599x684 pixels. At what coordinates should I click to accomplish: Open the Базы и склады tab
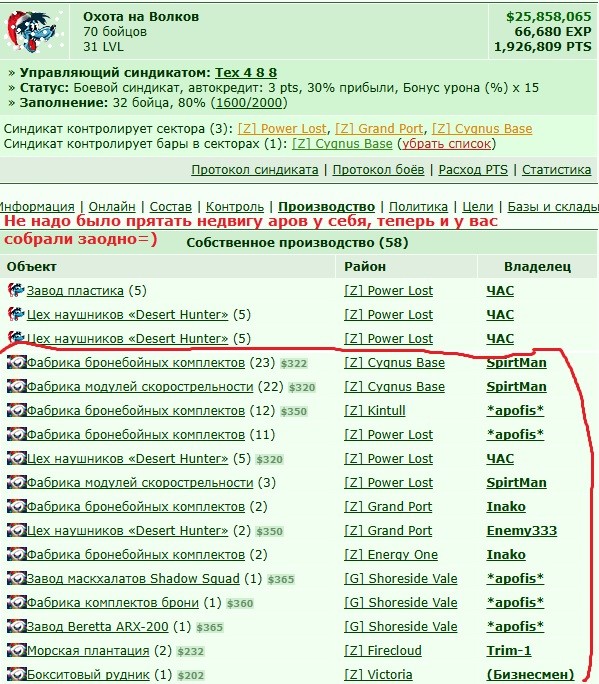pyautogui.click(x=553, y=206)
